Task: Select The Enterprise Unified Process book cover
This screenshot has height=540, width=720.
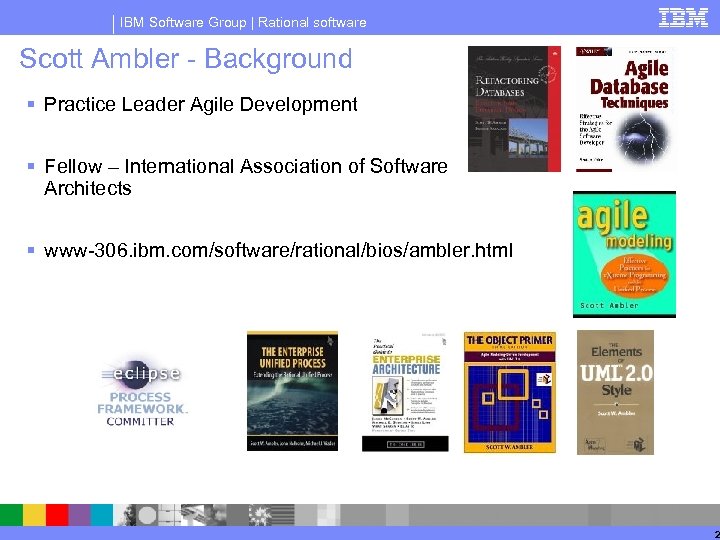Action: [292, 391]
